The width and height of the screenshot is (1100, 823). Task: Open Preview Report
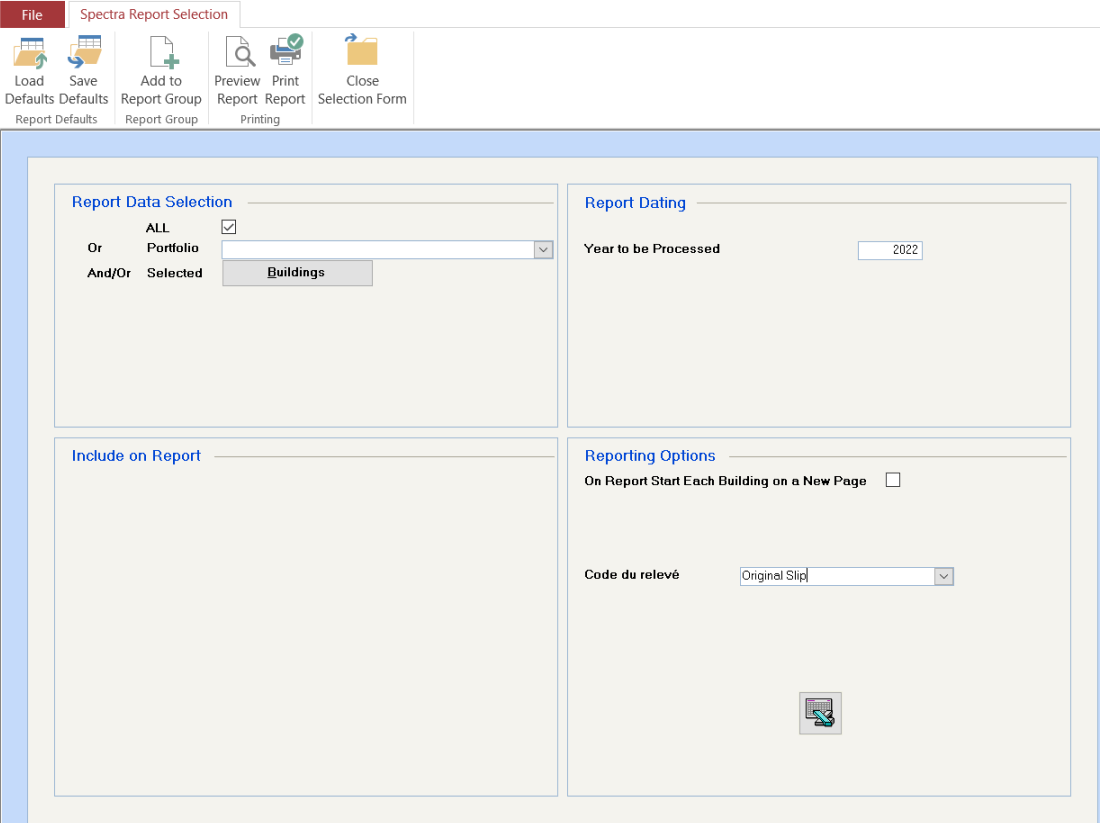(237, 71)
